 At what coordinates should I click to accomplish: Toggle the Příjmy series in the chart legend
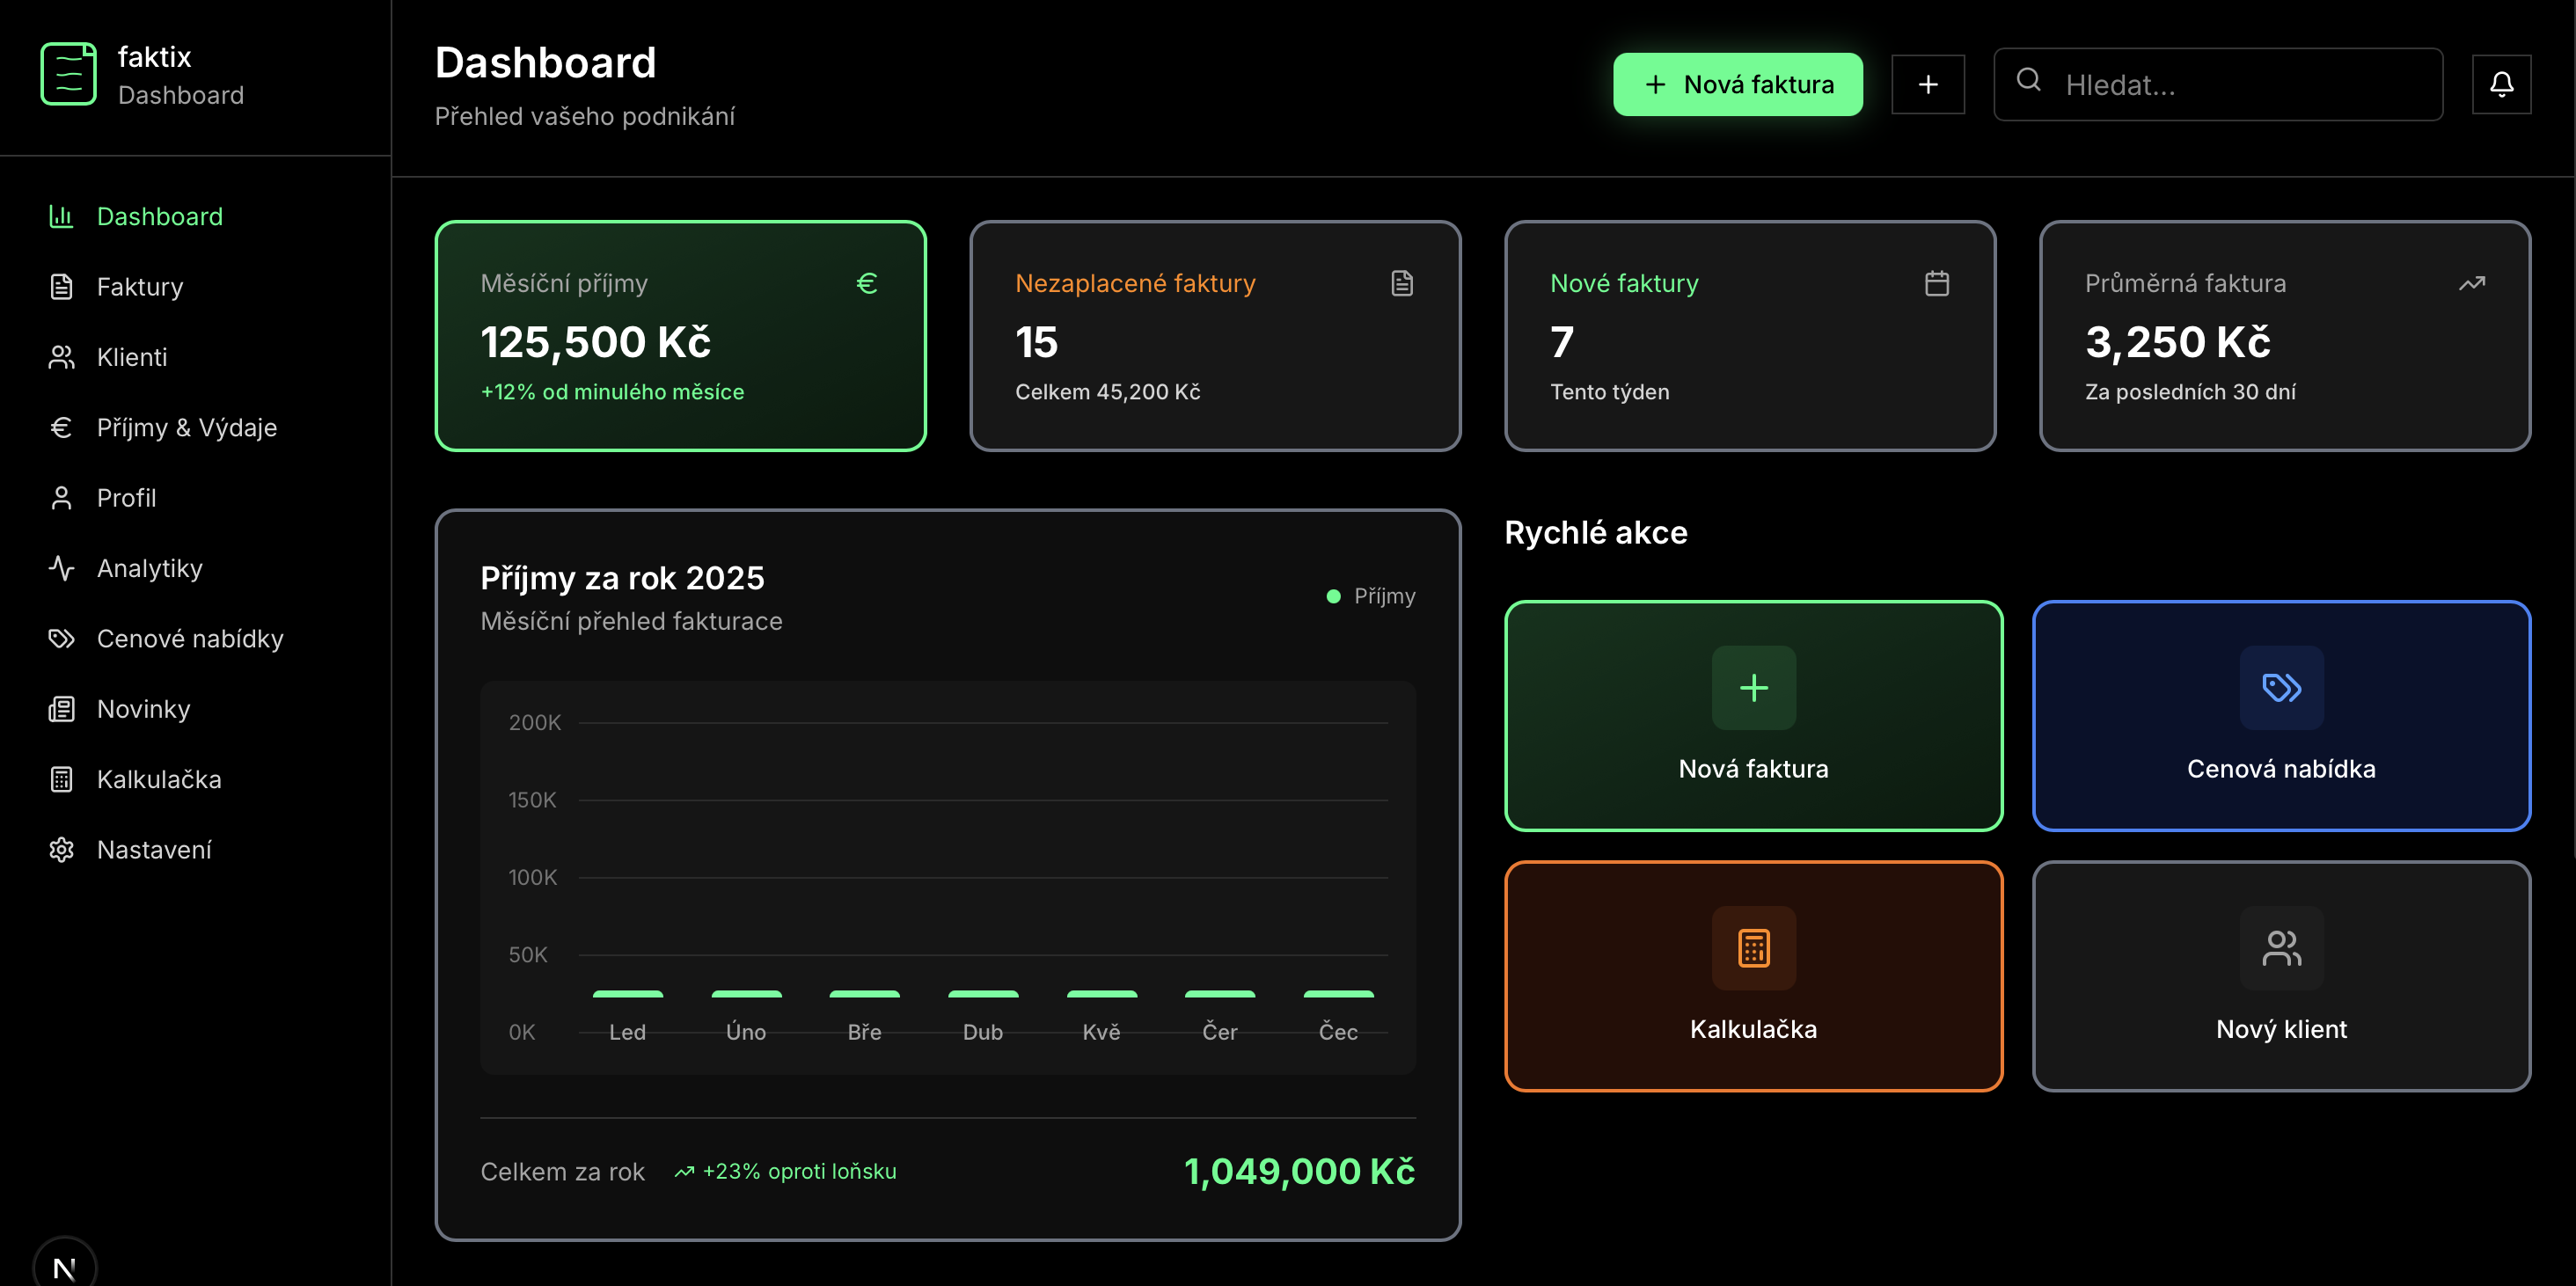1371,595
